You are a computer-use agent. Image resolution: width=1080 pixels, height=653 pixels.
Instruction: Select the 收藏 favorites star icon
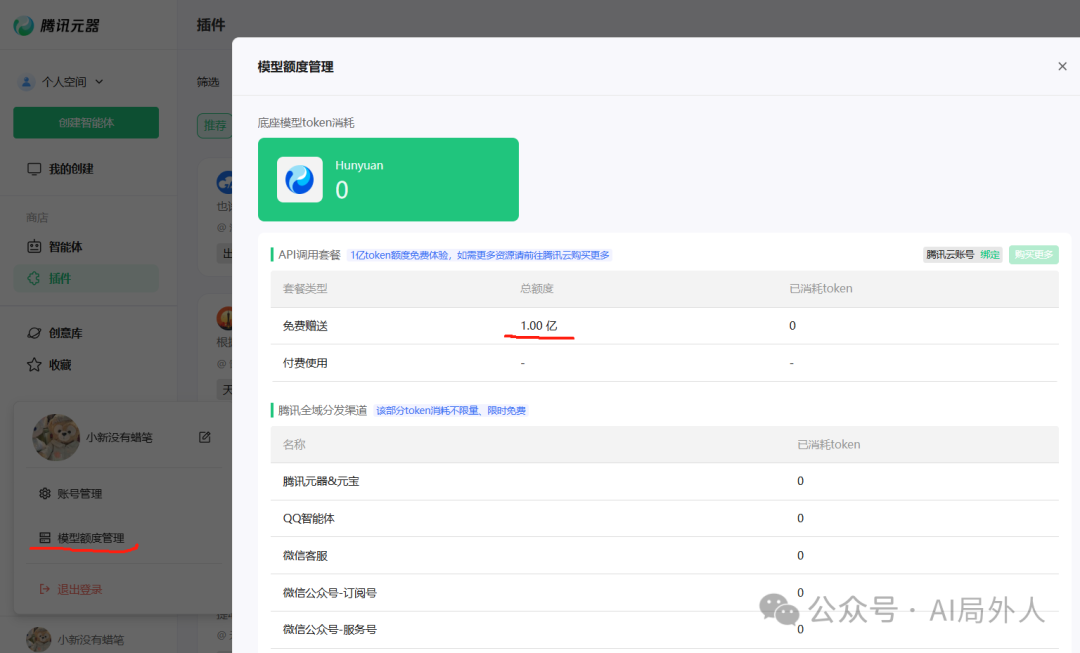pos(34,364)
